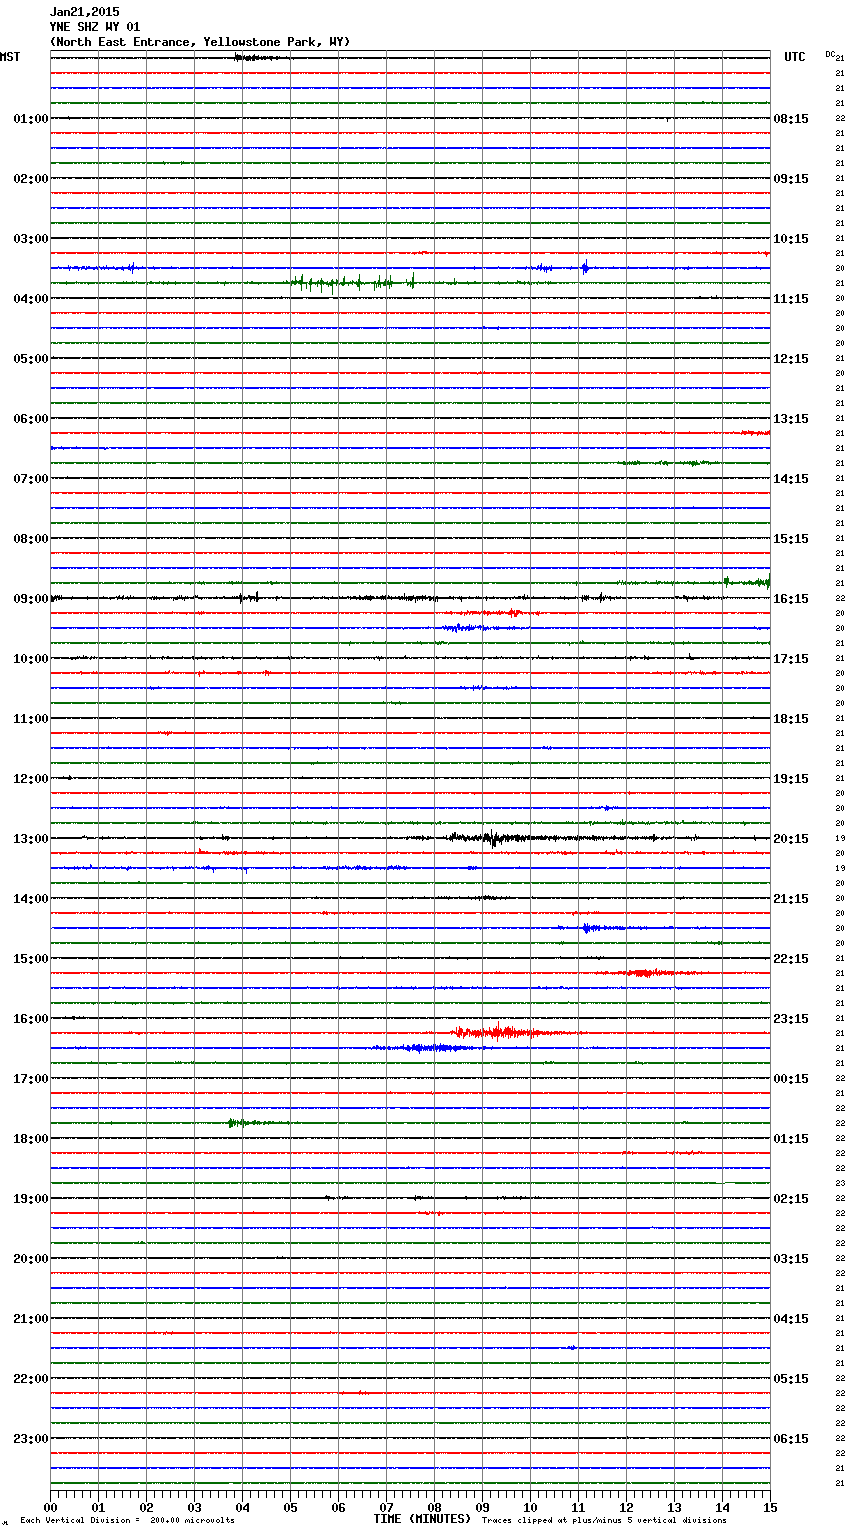The height and width of the screenshot is (1534, 850).
Task: Click the 04:15 UTC time label
Action: pos(791,1319)
